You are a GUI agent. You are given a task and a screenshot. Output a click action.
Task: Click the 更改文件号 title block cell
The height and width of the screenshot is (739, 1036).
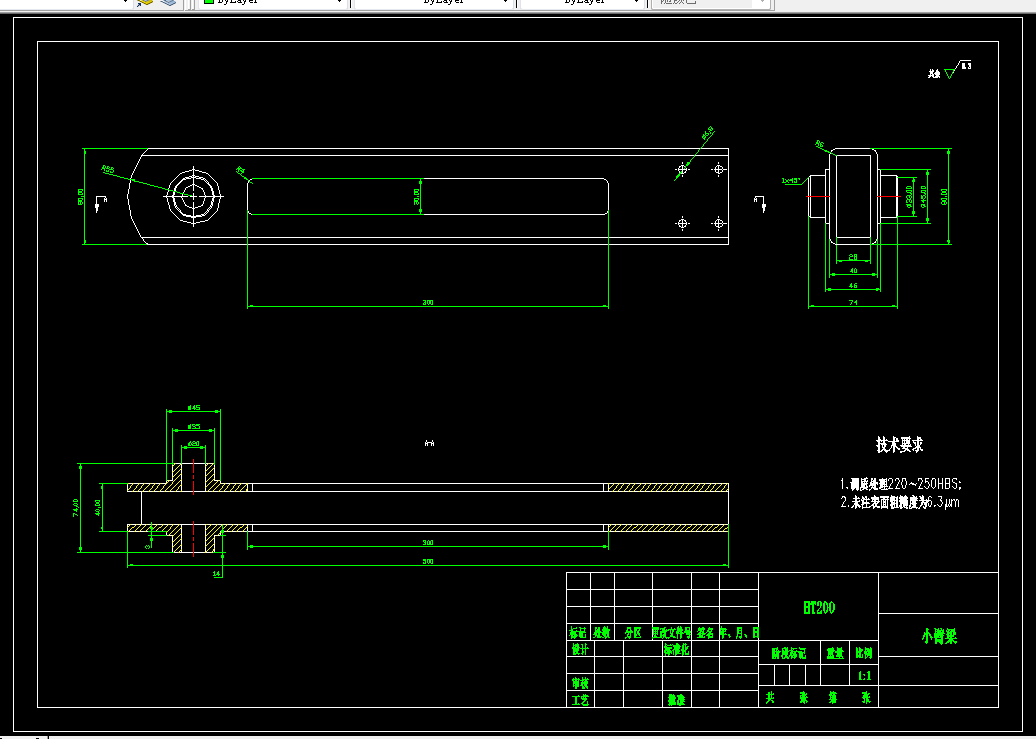671,633
